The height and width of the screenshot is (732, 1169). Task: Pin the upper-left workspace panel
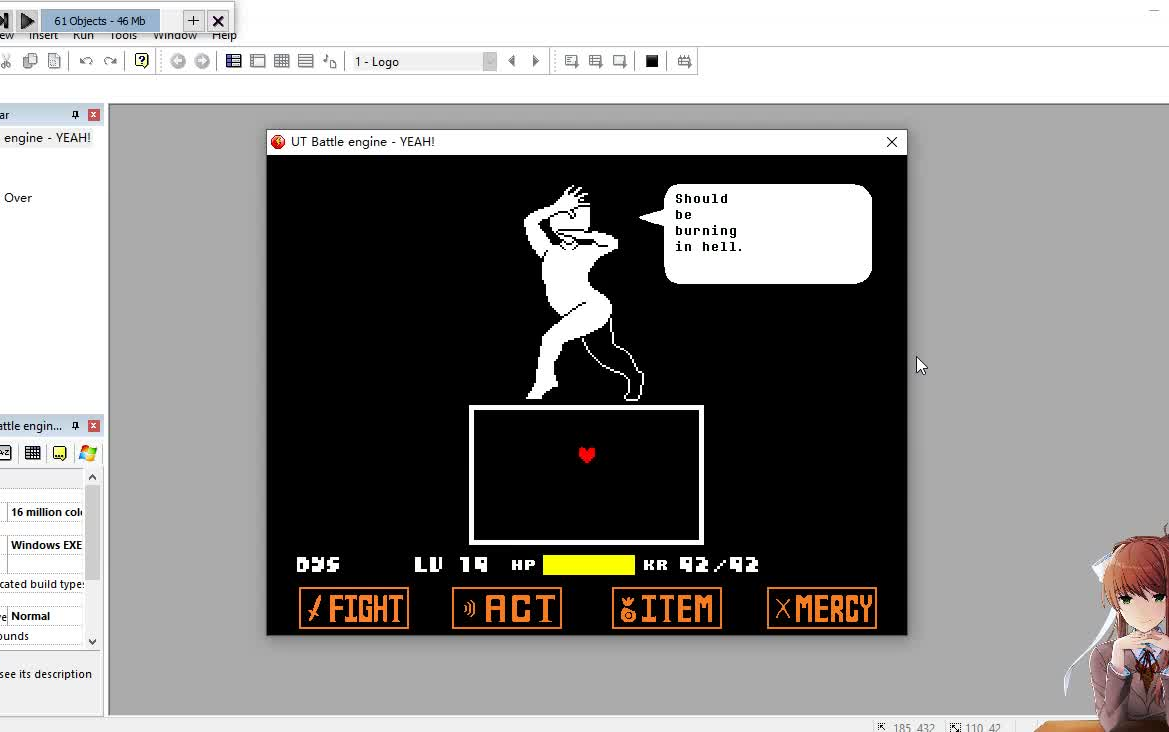tap(75, 115)
